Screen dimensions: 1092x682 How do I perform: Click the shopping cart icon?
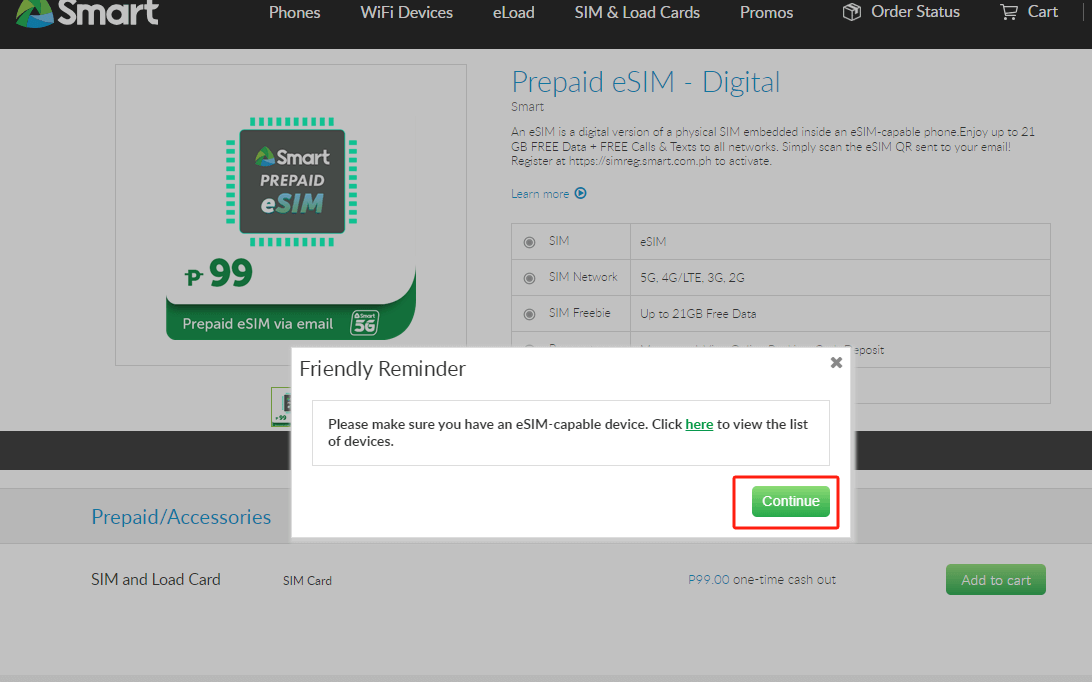point(1009,12)
